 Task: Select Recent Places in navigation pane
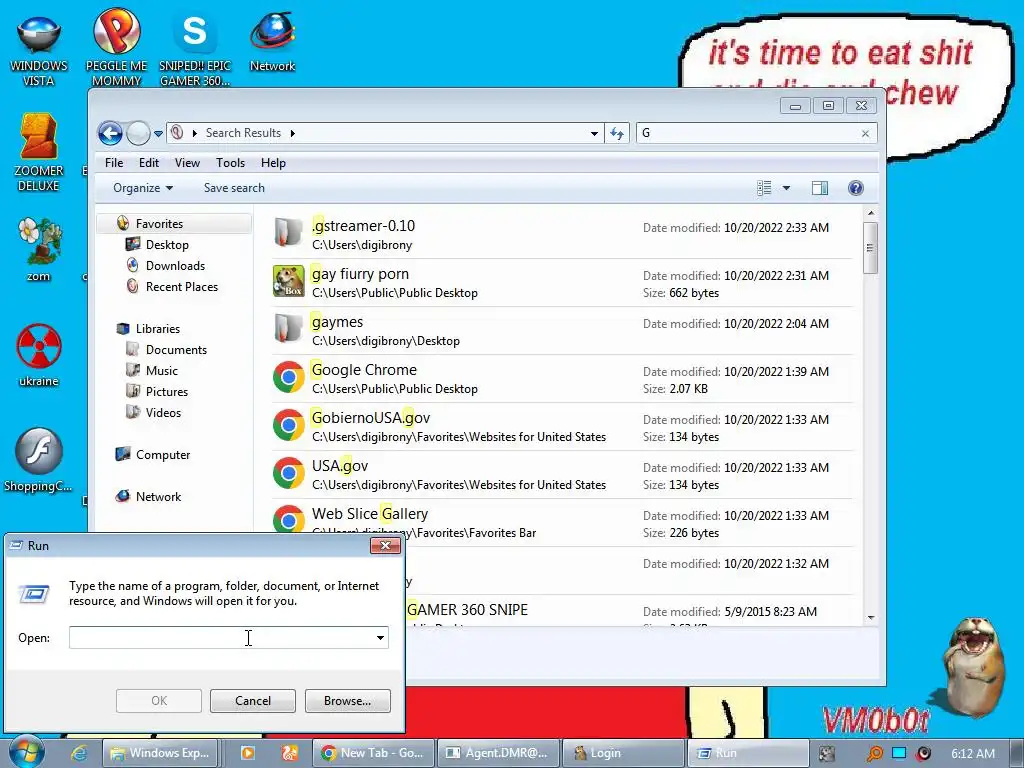[x=182, y=287]
